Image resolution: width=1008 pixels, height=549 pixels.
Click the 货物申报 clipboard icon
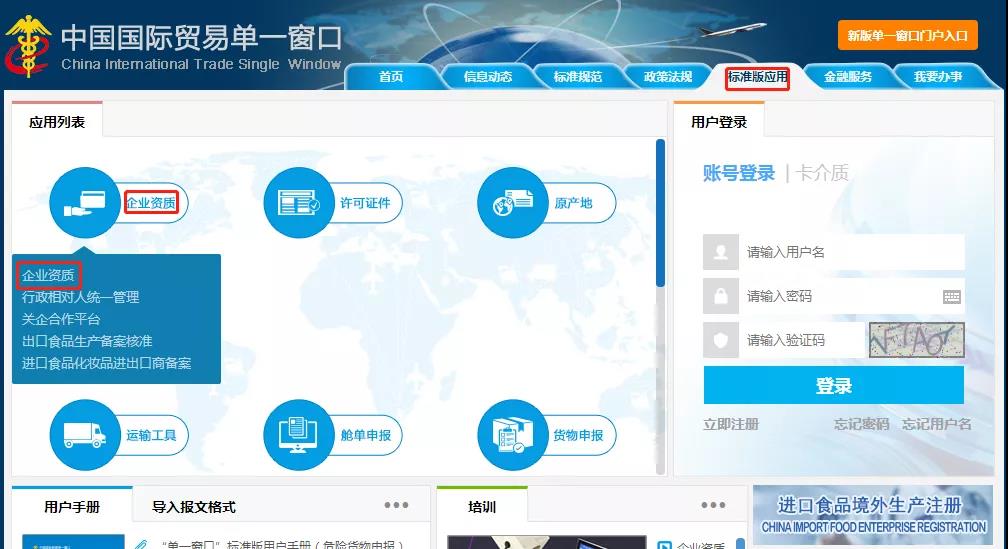(x=512, y=435)
